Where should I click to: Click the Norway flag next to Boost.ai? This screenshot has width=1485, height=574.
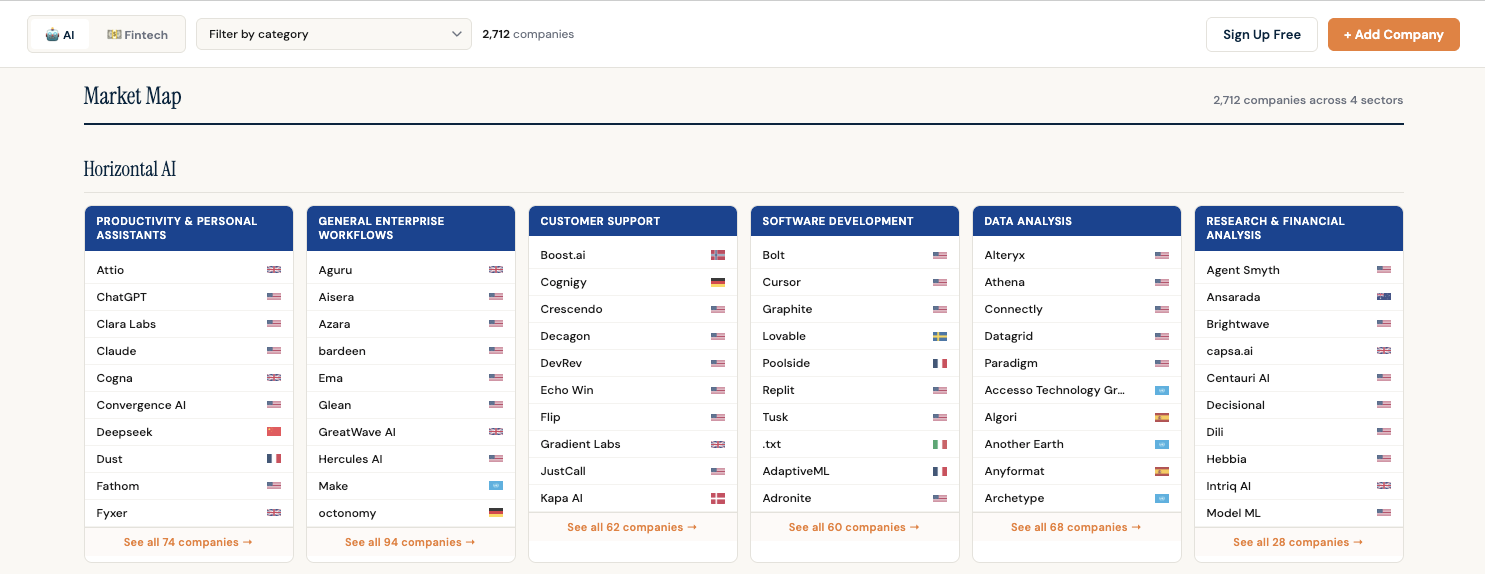click(x=718, y=255)
